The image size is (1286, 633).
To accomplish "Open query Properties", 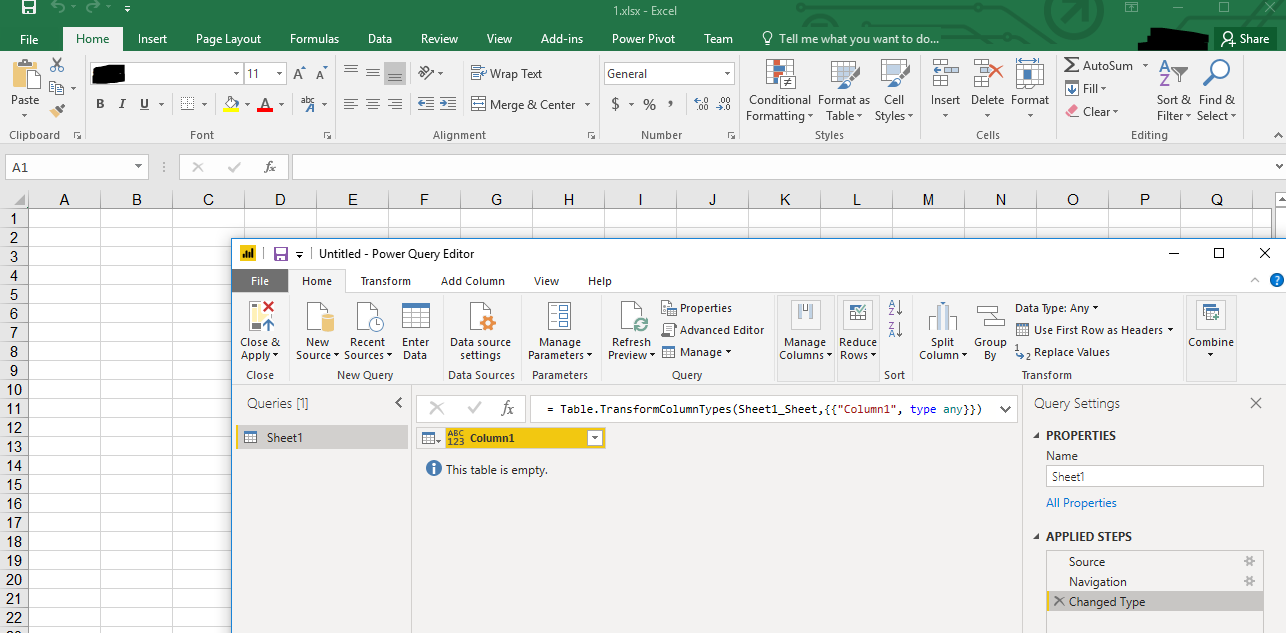I will (x=697, y=308).
